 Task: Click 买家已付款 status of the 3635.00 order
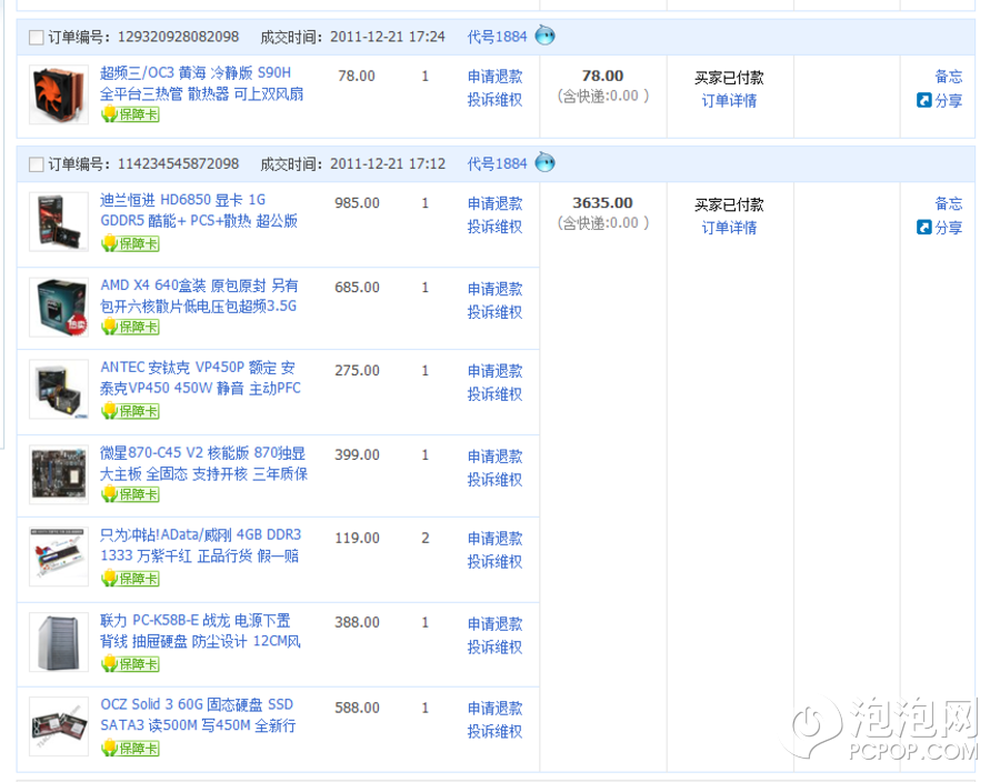(x=729, y=205)
